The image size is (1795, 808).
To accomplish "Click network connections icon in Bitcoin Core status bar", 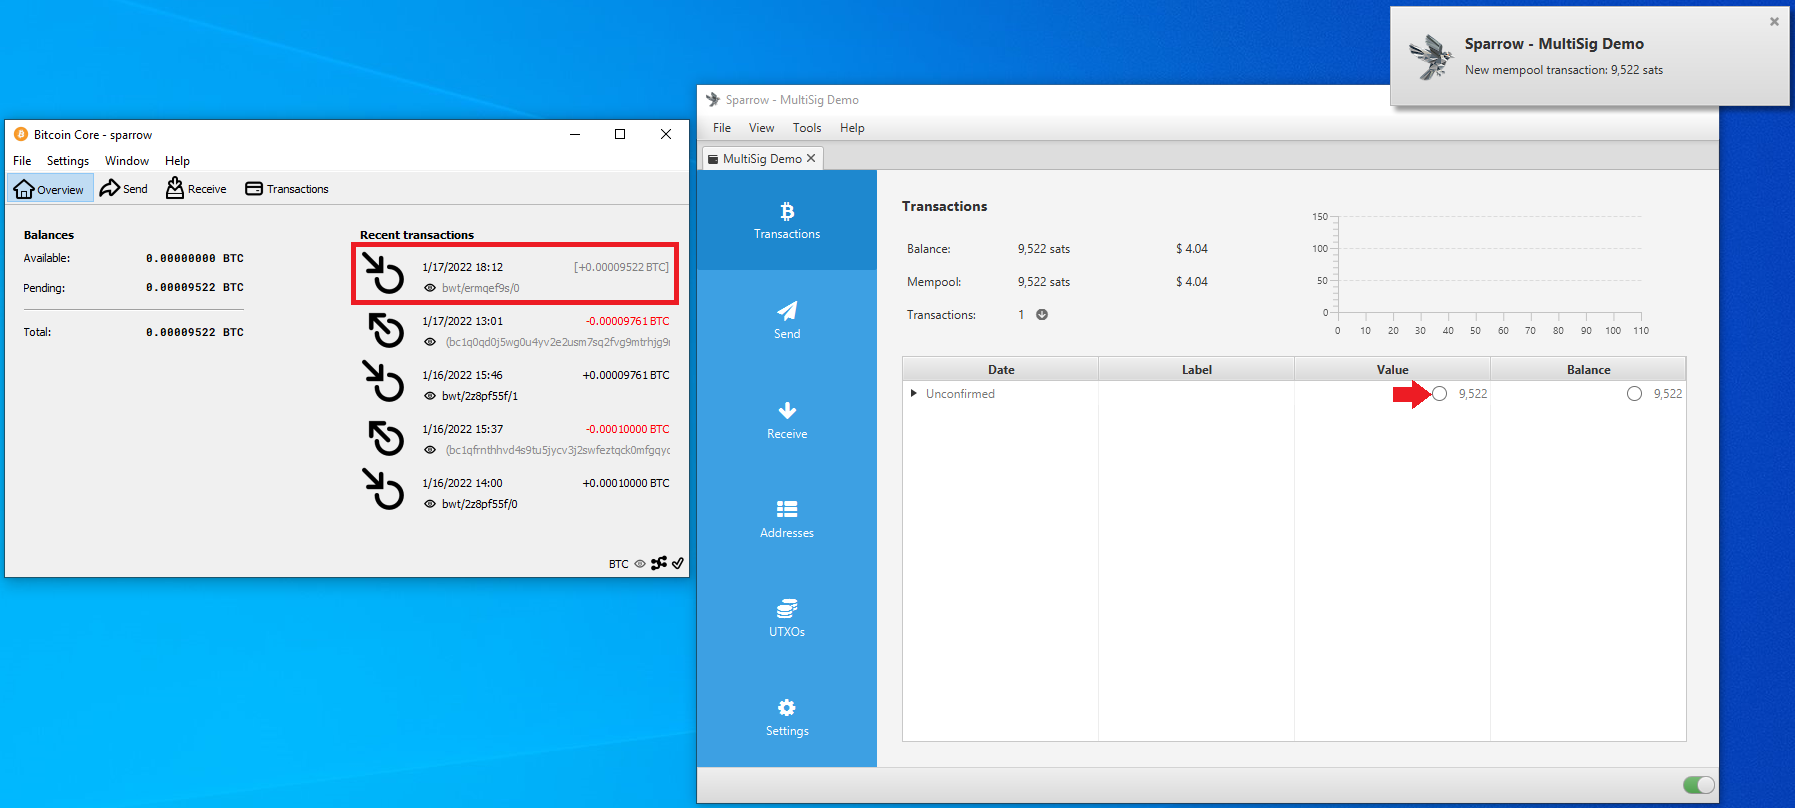I will 659,563.
